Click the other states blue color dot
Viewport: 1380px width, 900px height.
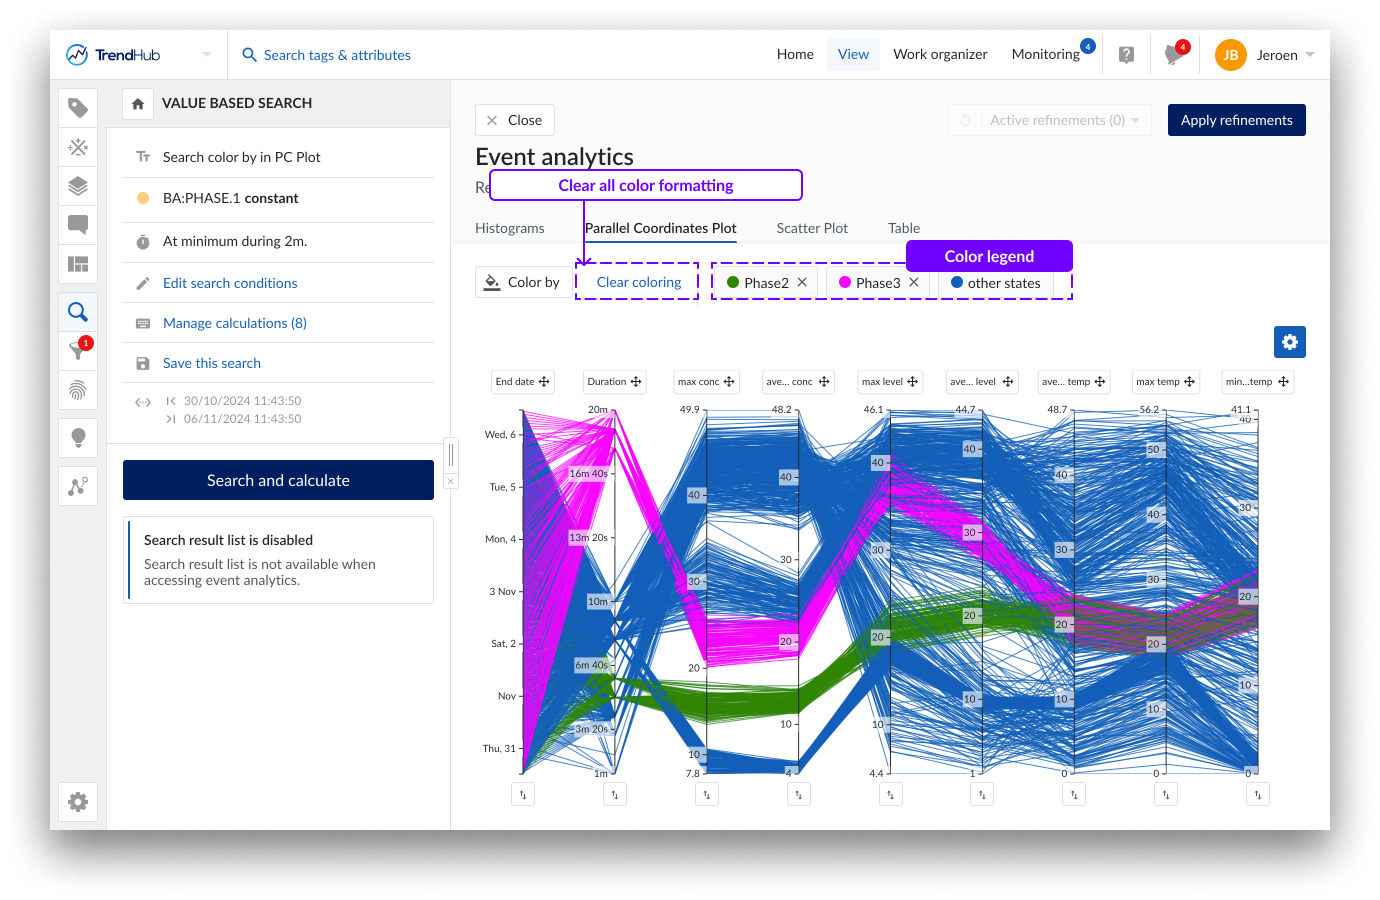click(957, 283)
